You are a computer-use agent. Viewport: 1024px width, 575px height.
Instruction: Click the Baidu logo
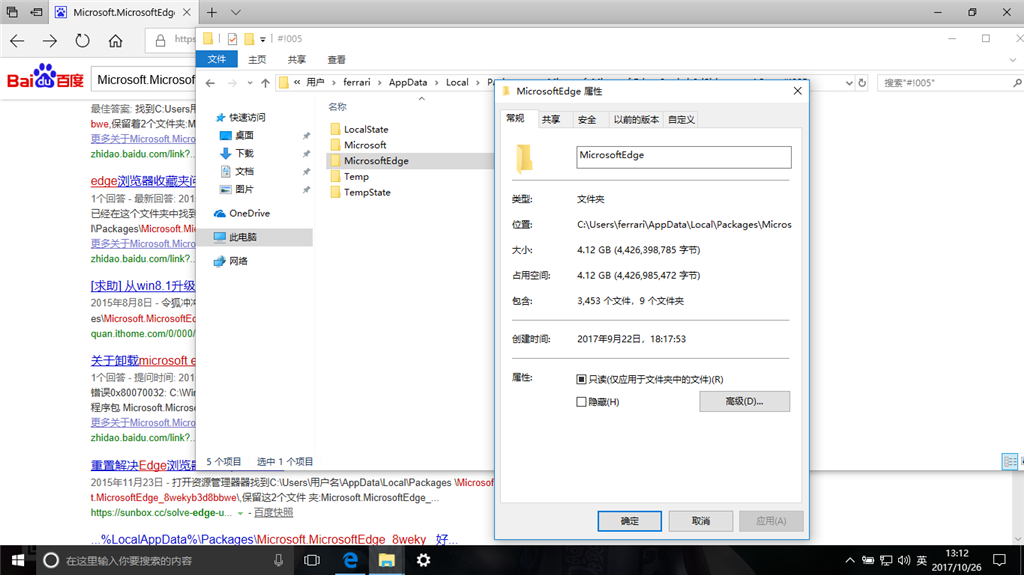[45, 77]
